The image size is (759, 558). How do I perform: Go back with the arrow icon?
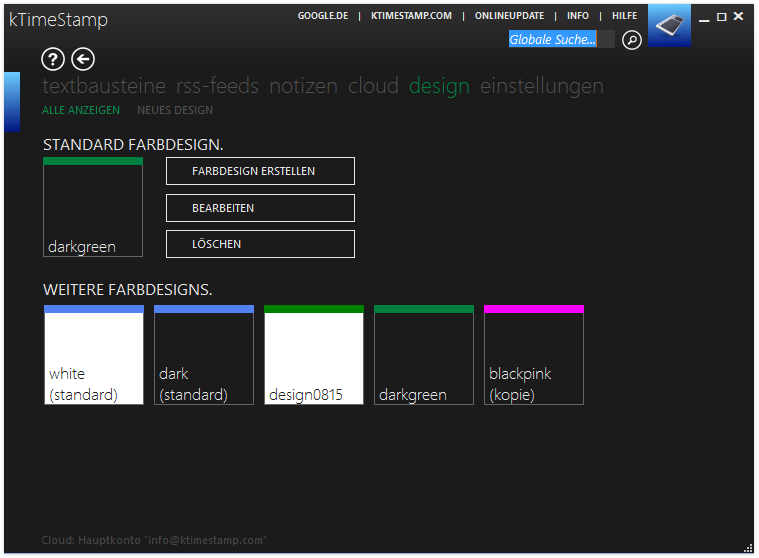pos(83,59)
